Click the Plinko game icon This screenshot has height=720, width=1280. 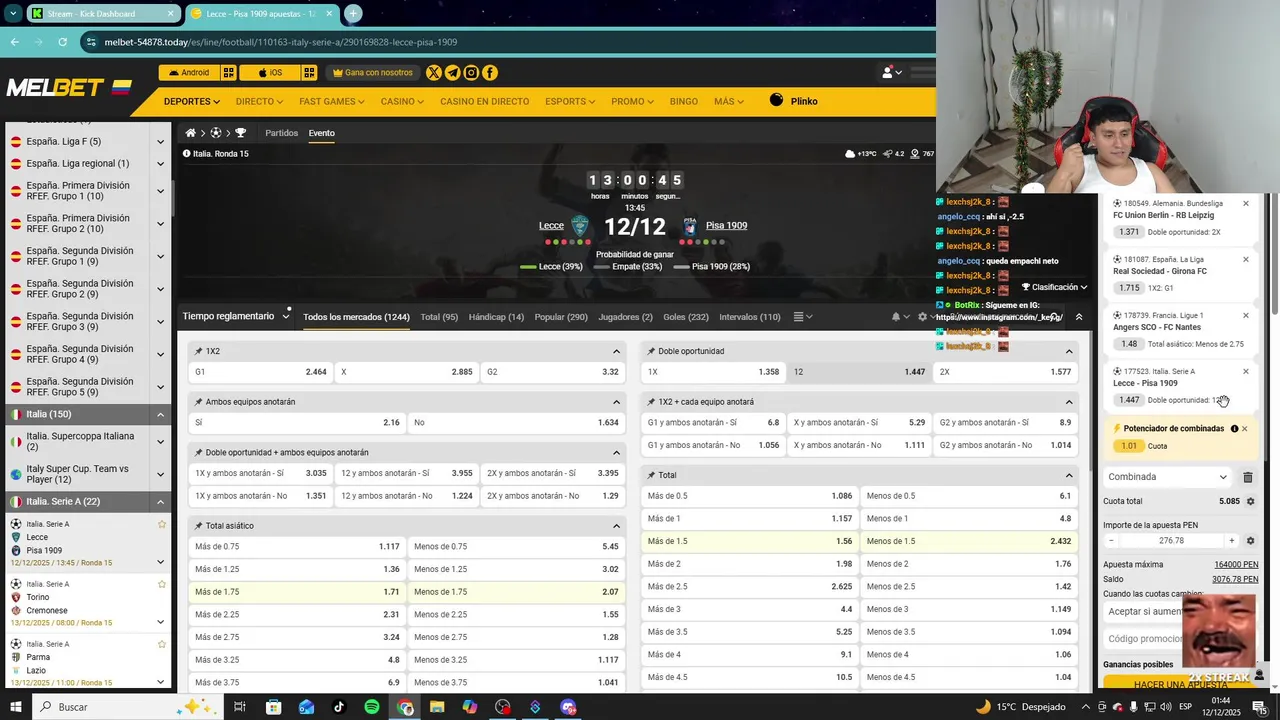click(777, 100)
